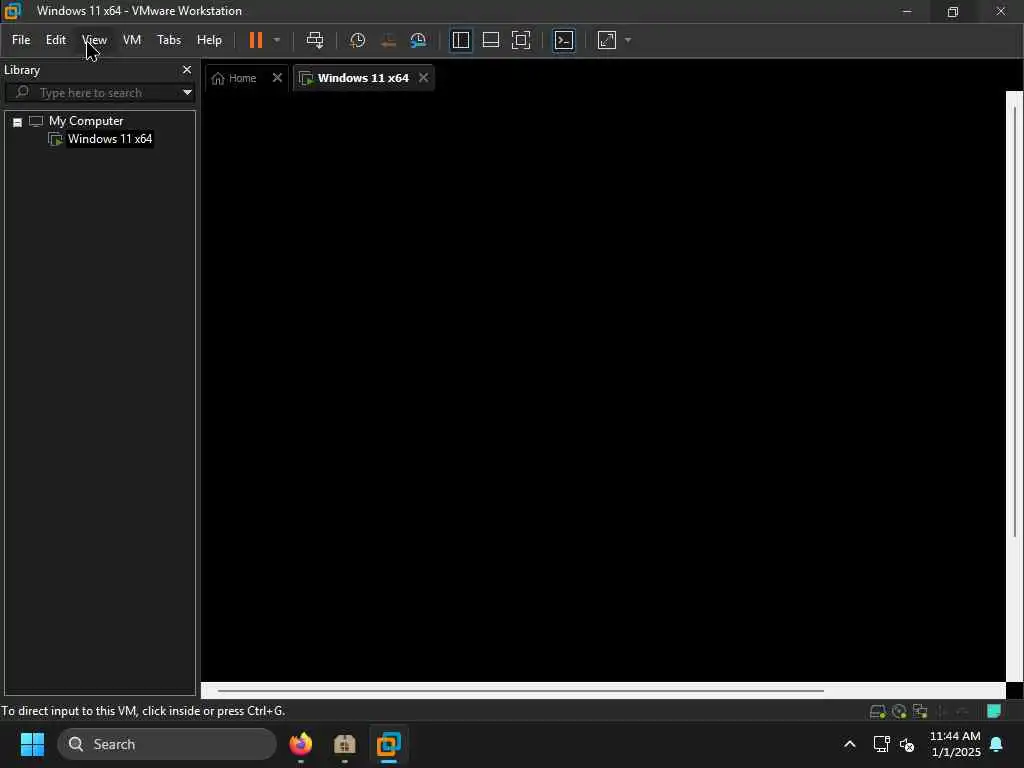Open the power options dropdown arrow
The width and height of the screenshot is (1024, 768).
point(277,40)
